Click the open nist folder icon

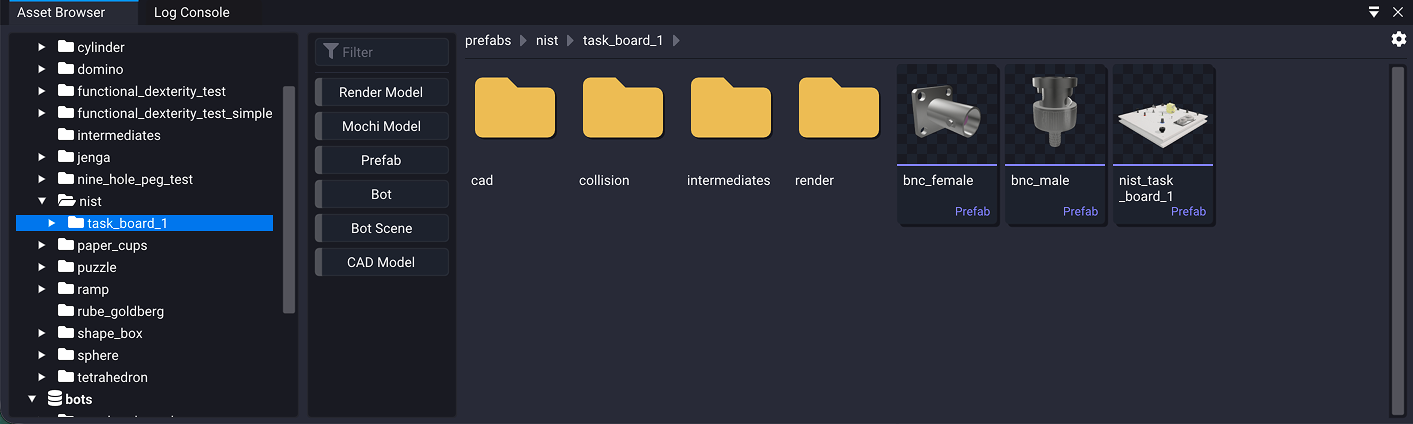(x=67, y=201)
